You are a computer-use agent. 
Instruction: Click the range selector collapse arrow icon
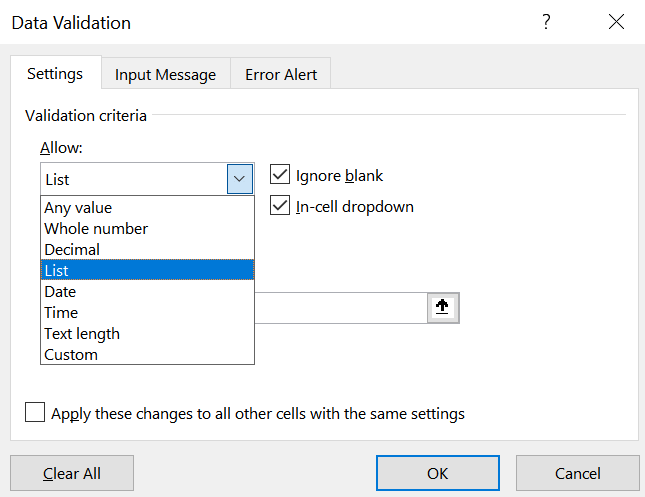442,308
